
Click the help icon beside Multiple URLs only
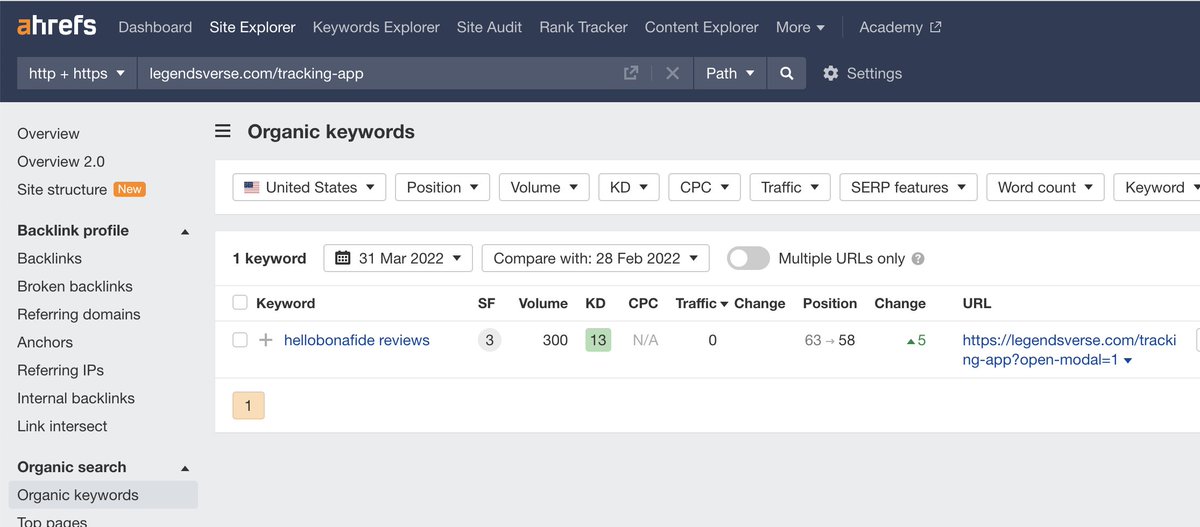[x=918, y=258]
